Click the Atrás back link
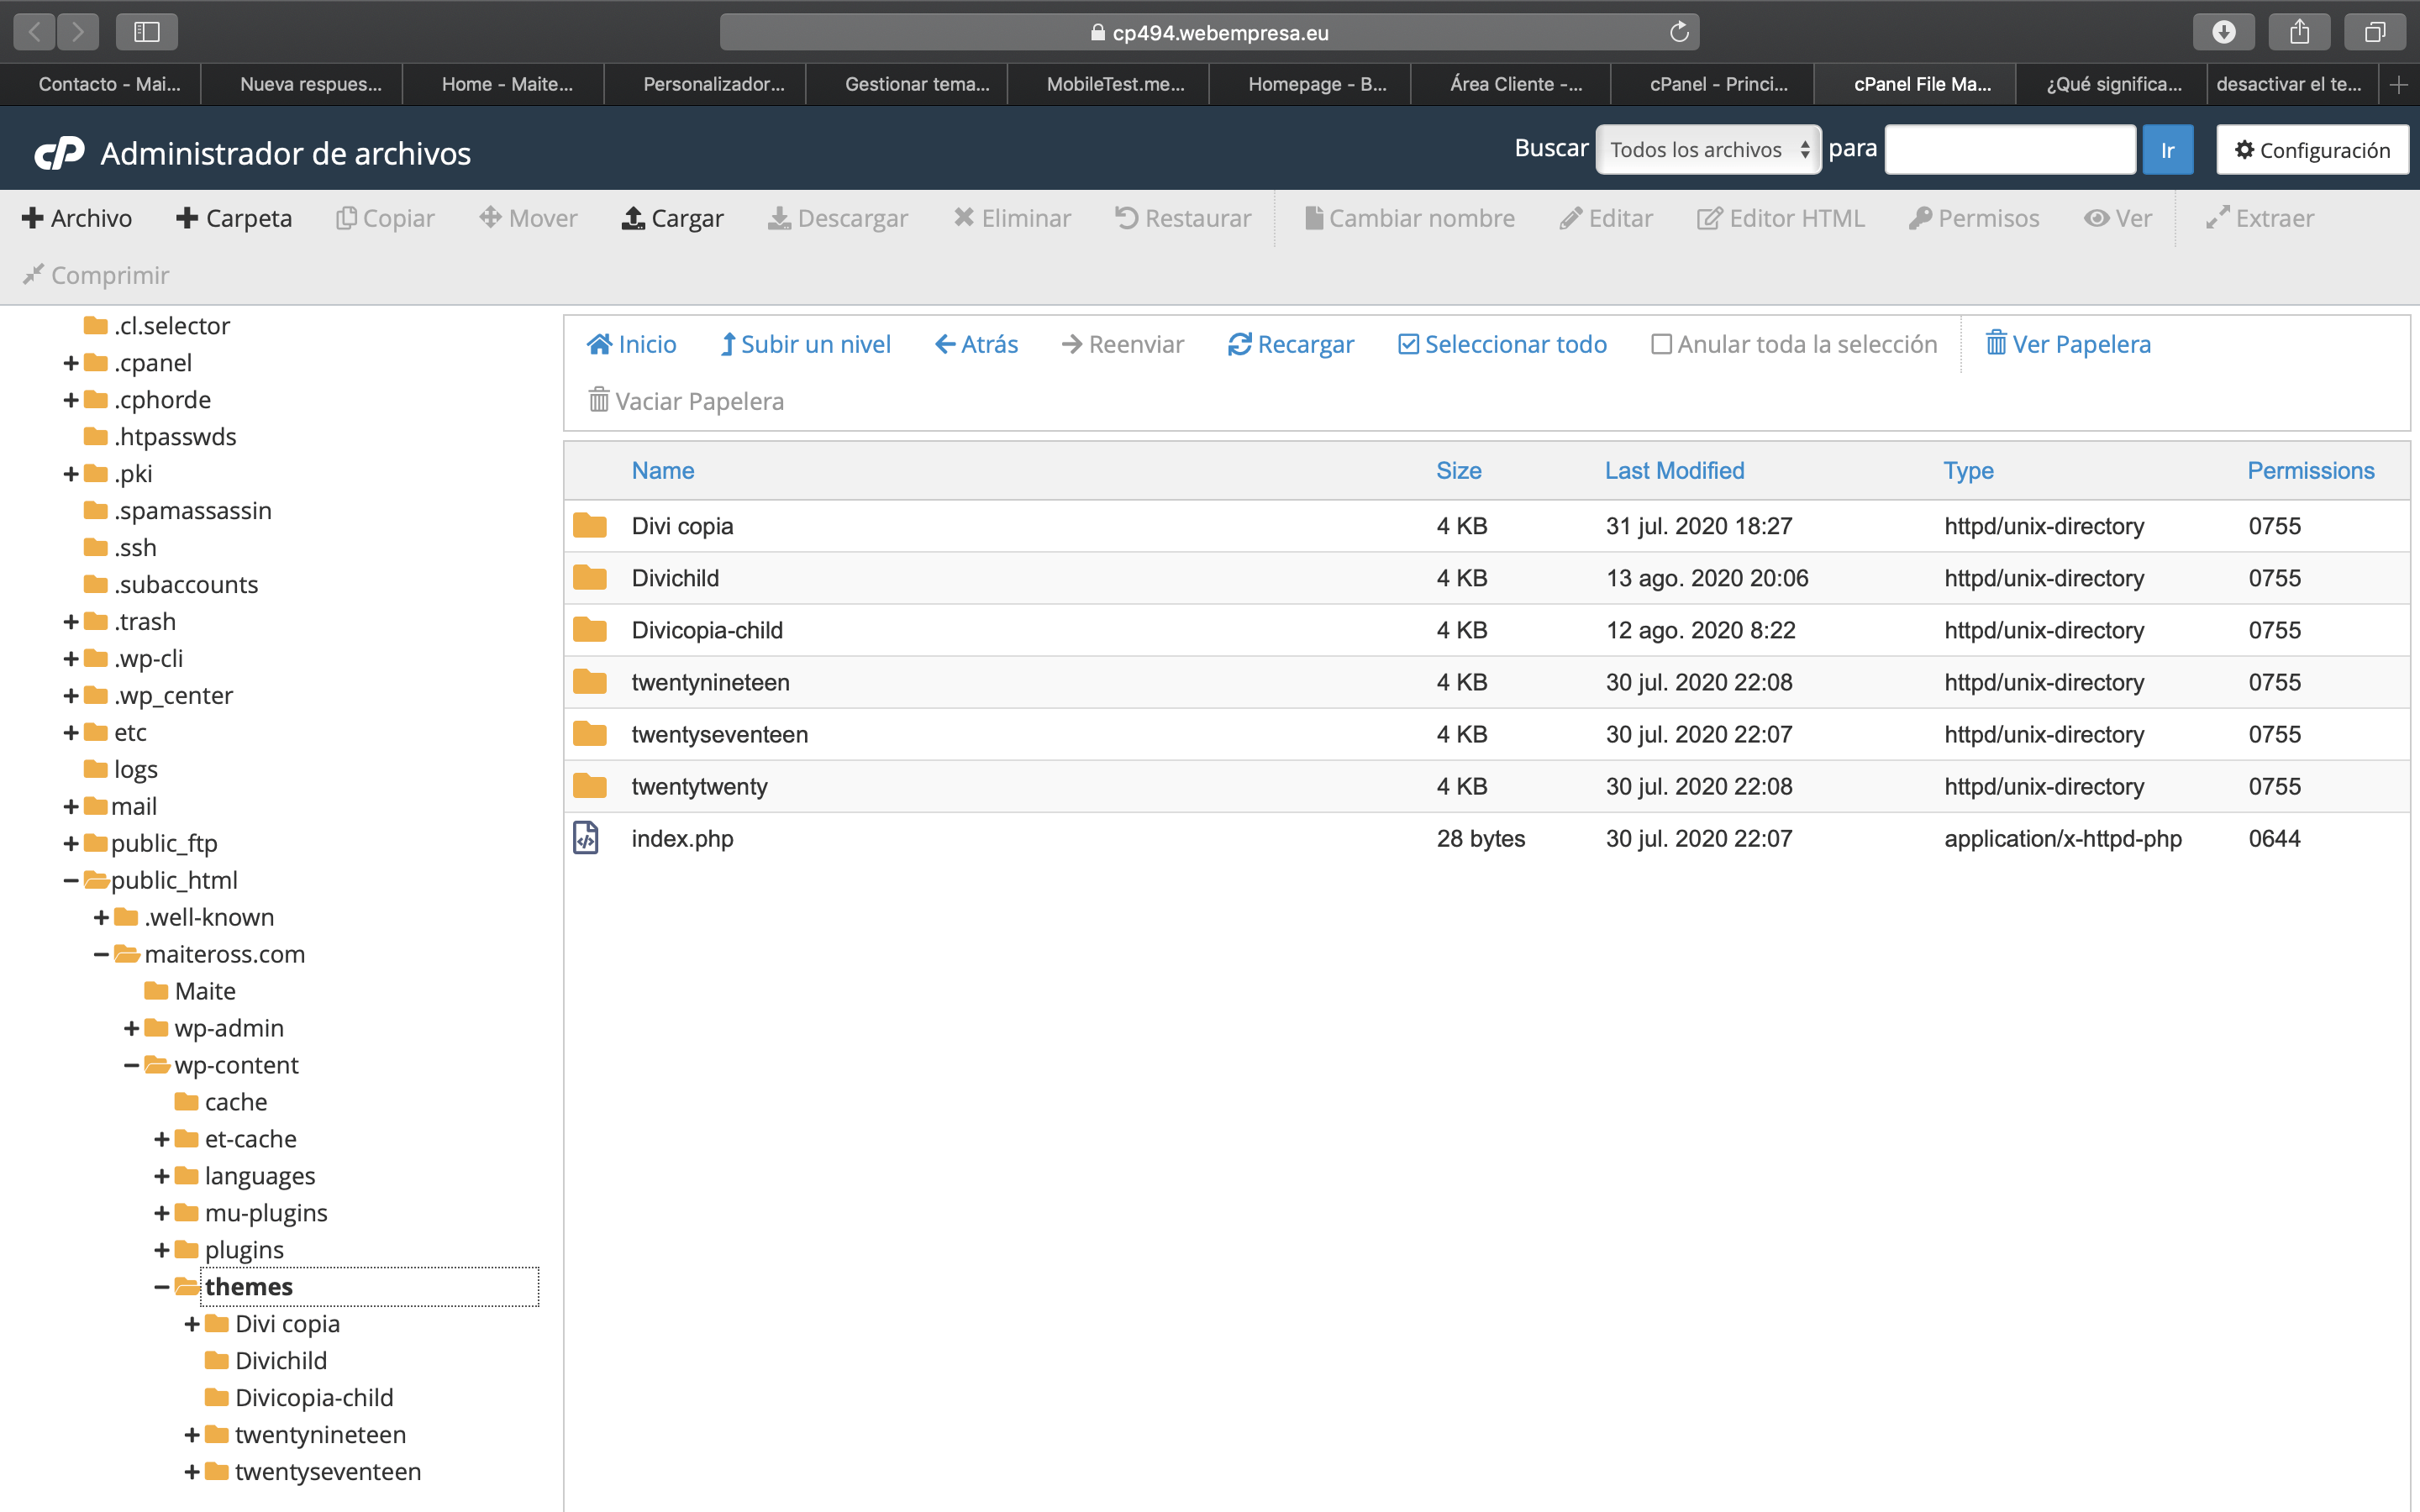 pos(976,344)
